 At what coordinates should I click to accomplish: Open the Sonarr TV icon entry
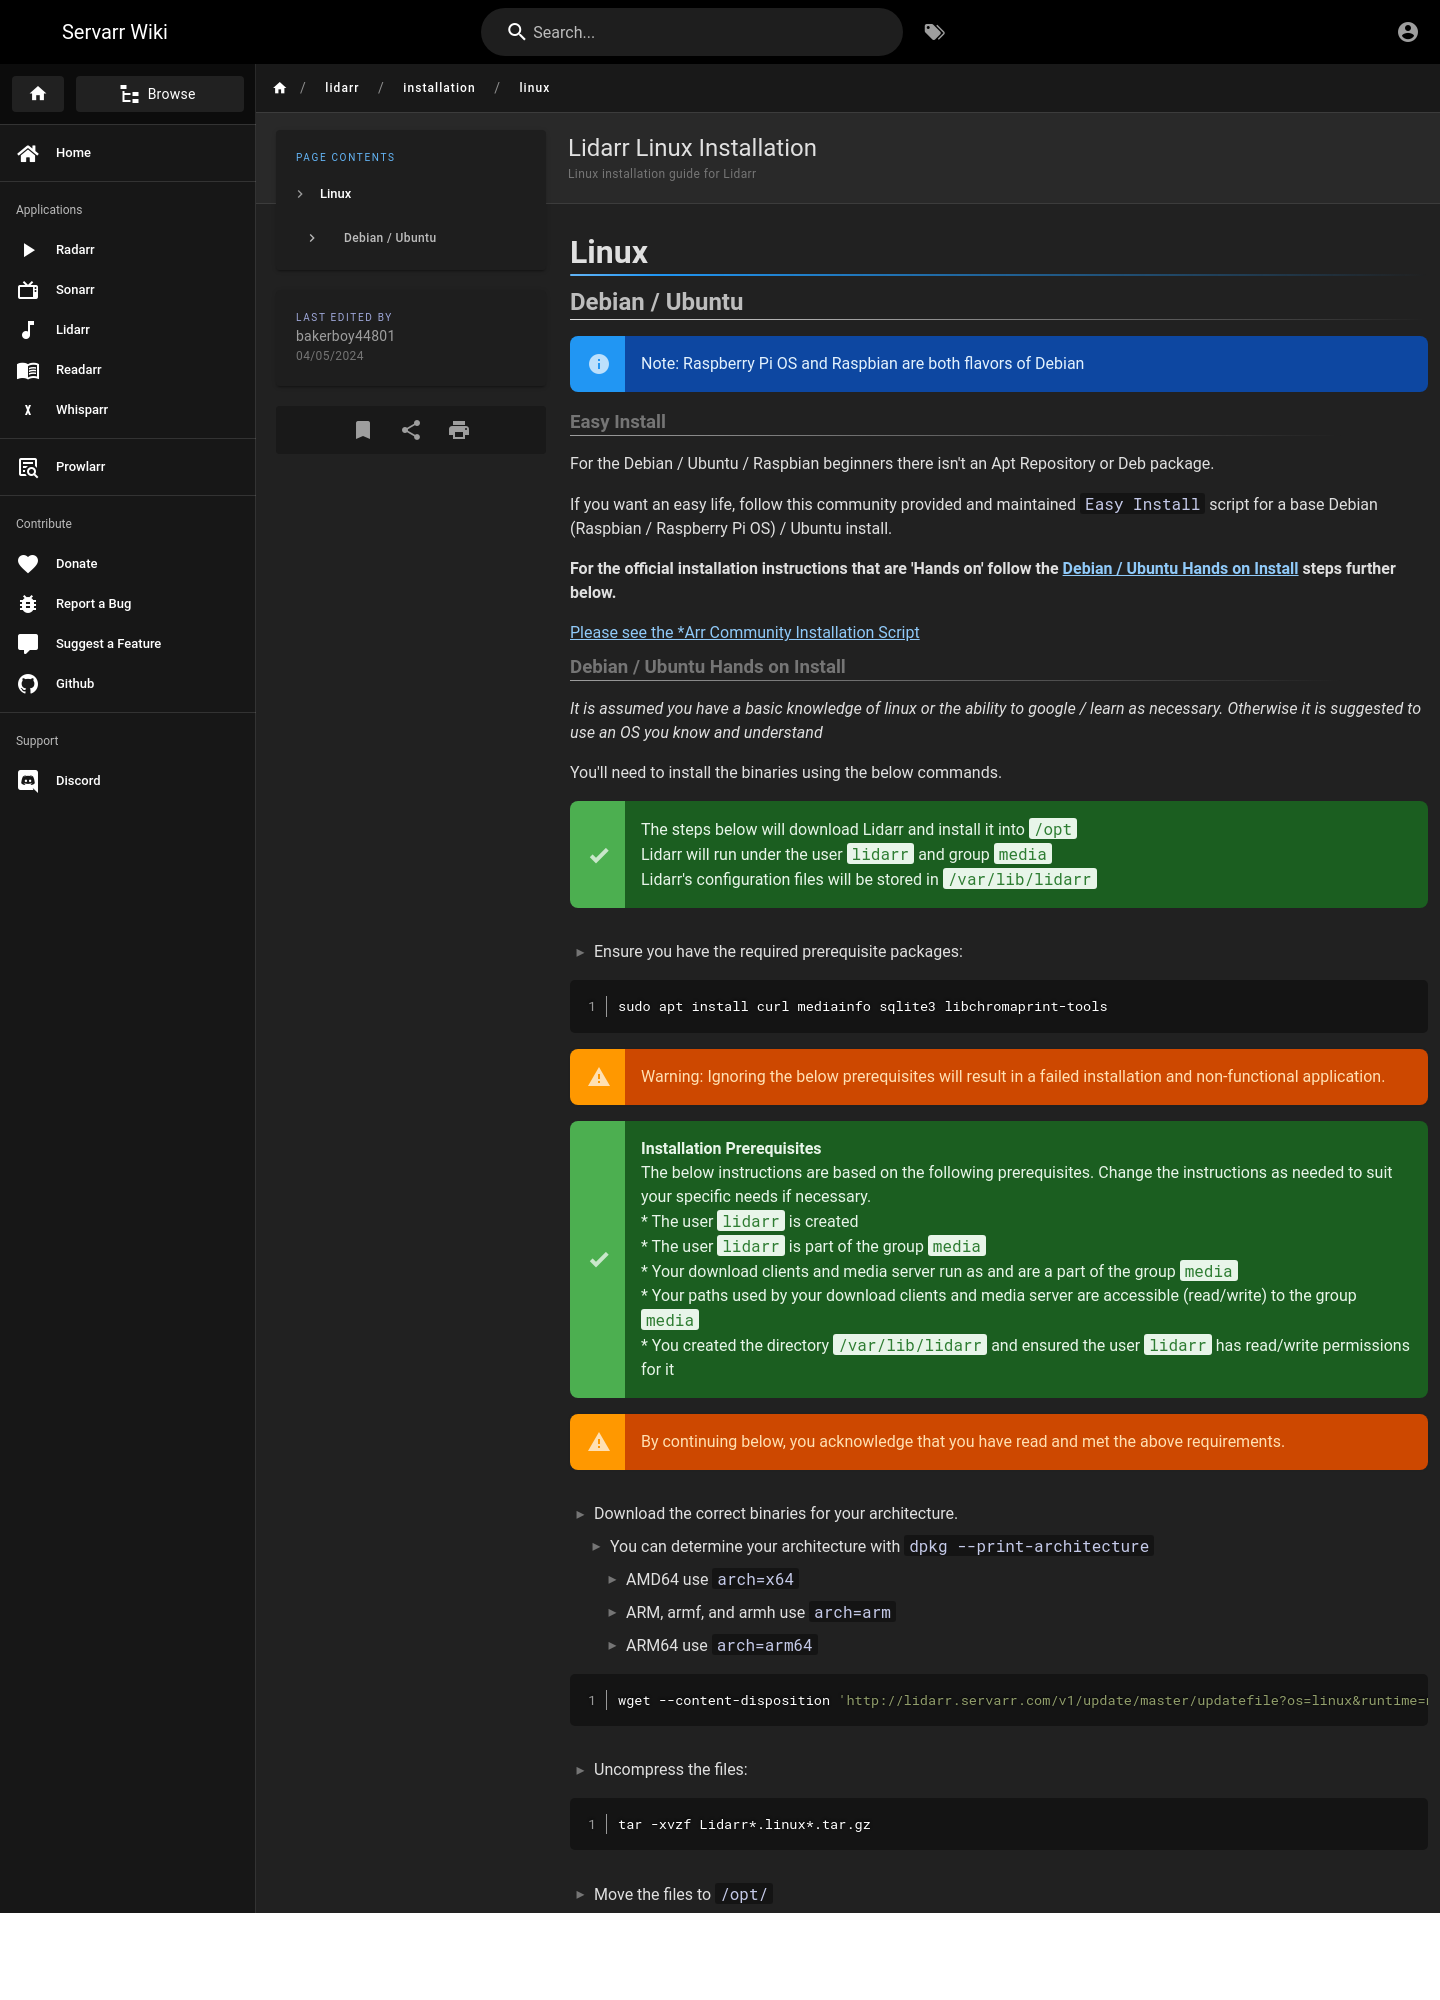(x=28, y=290)
